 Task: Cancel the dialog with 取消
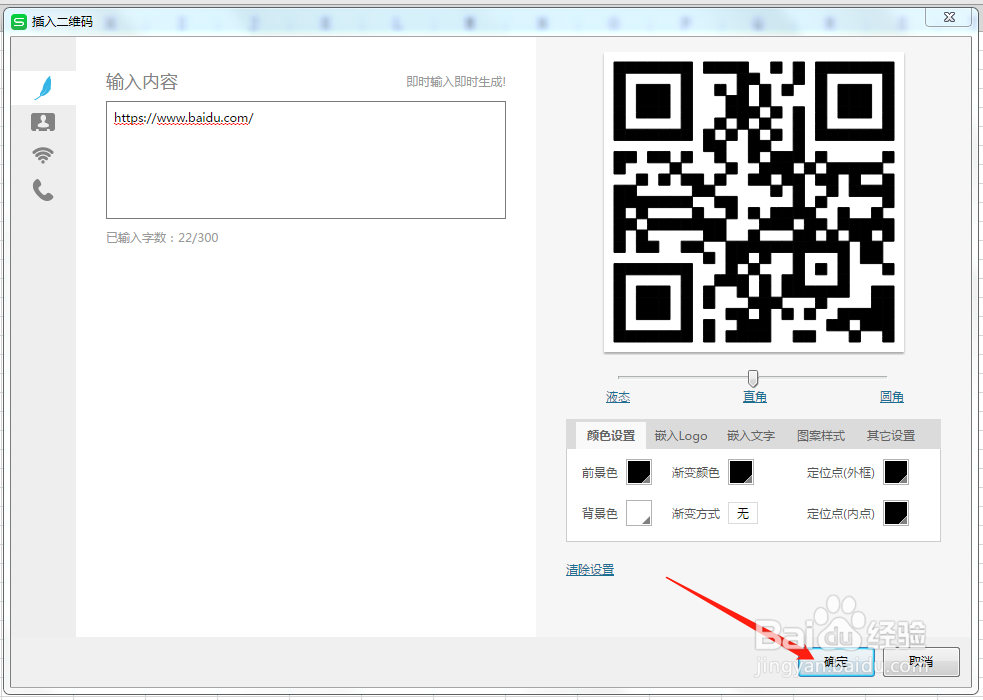click(921, 662)
